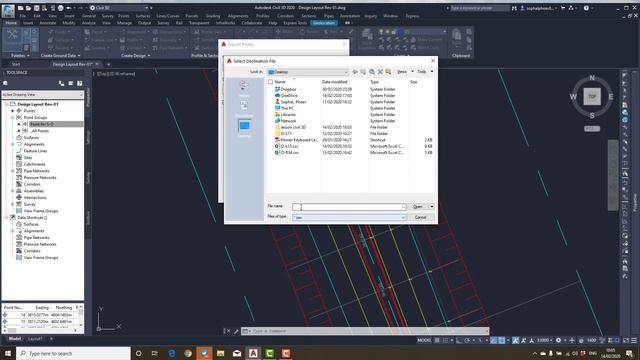The height and width of the screenshot is (360, 640).
Task: Toggle ortho mode in status bar
Action: click(x=459, y=340)
